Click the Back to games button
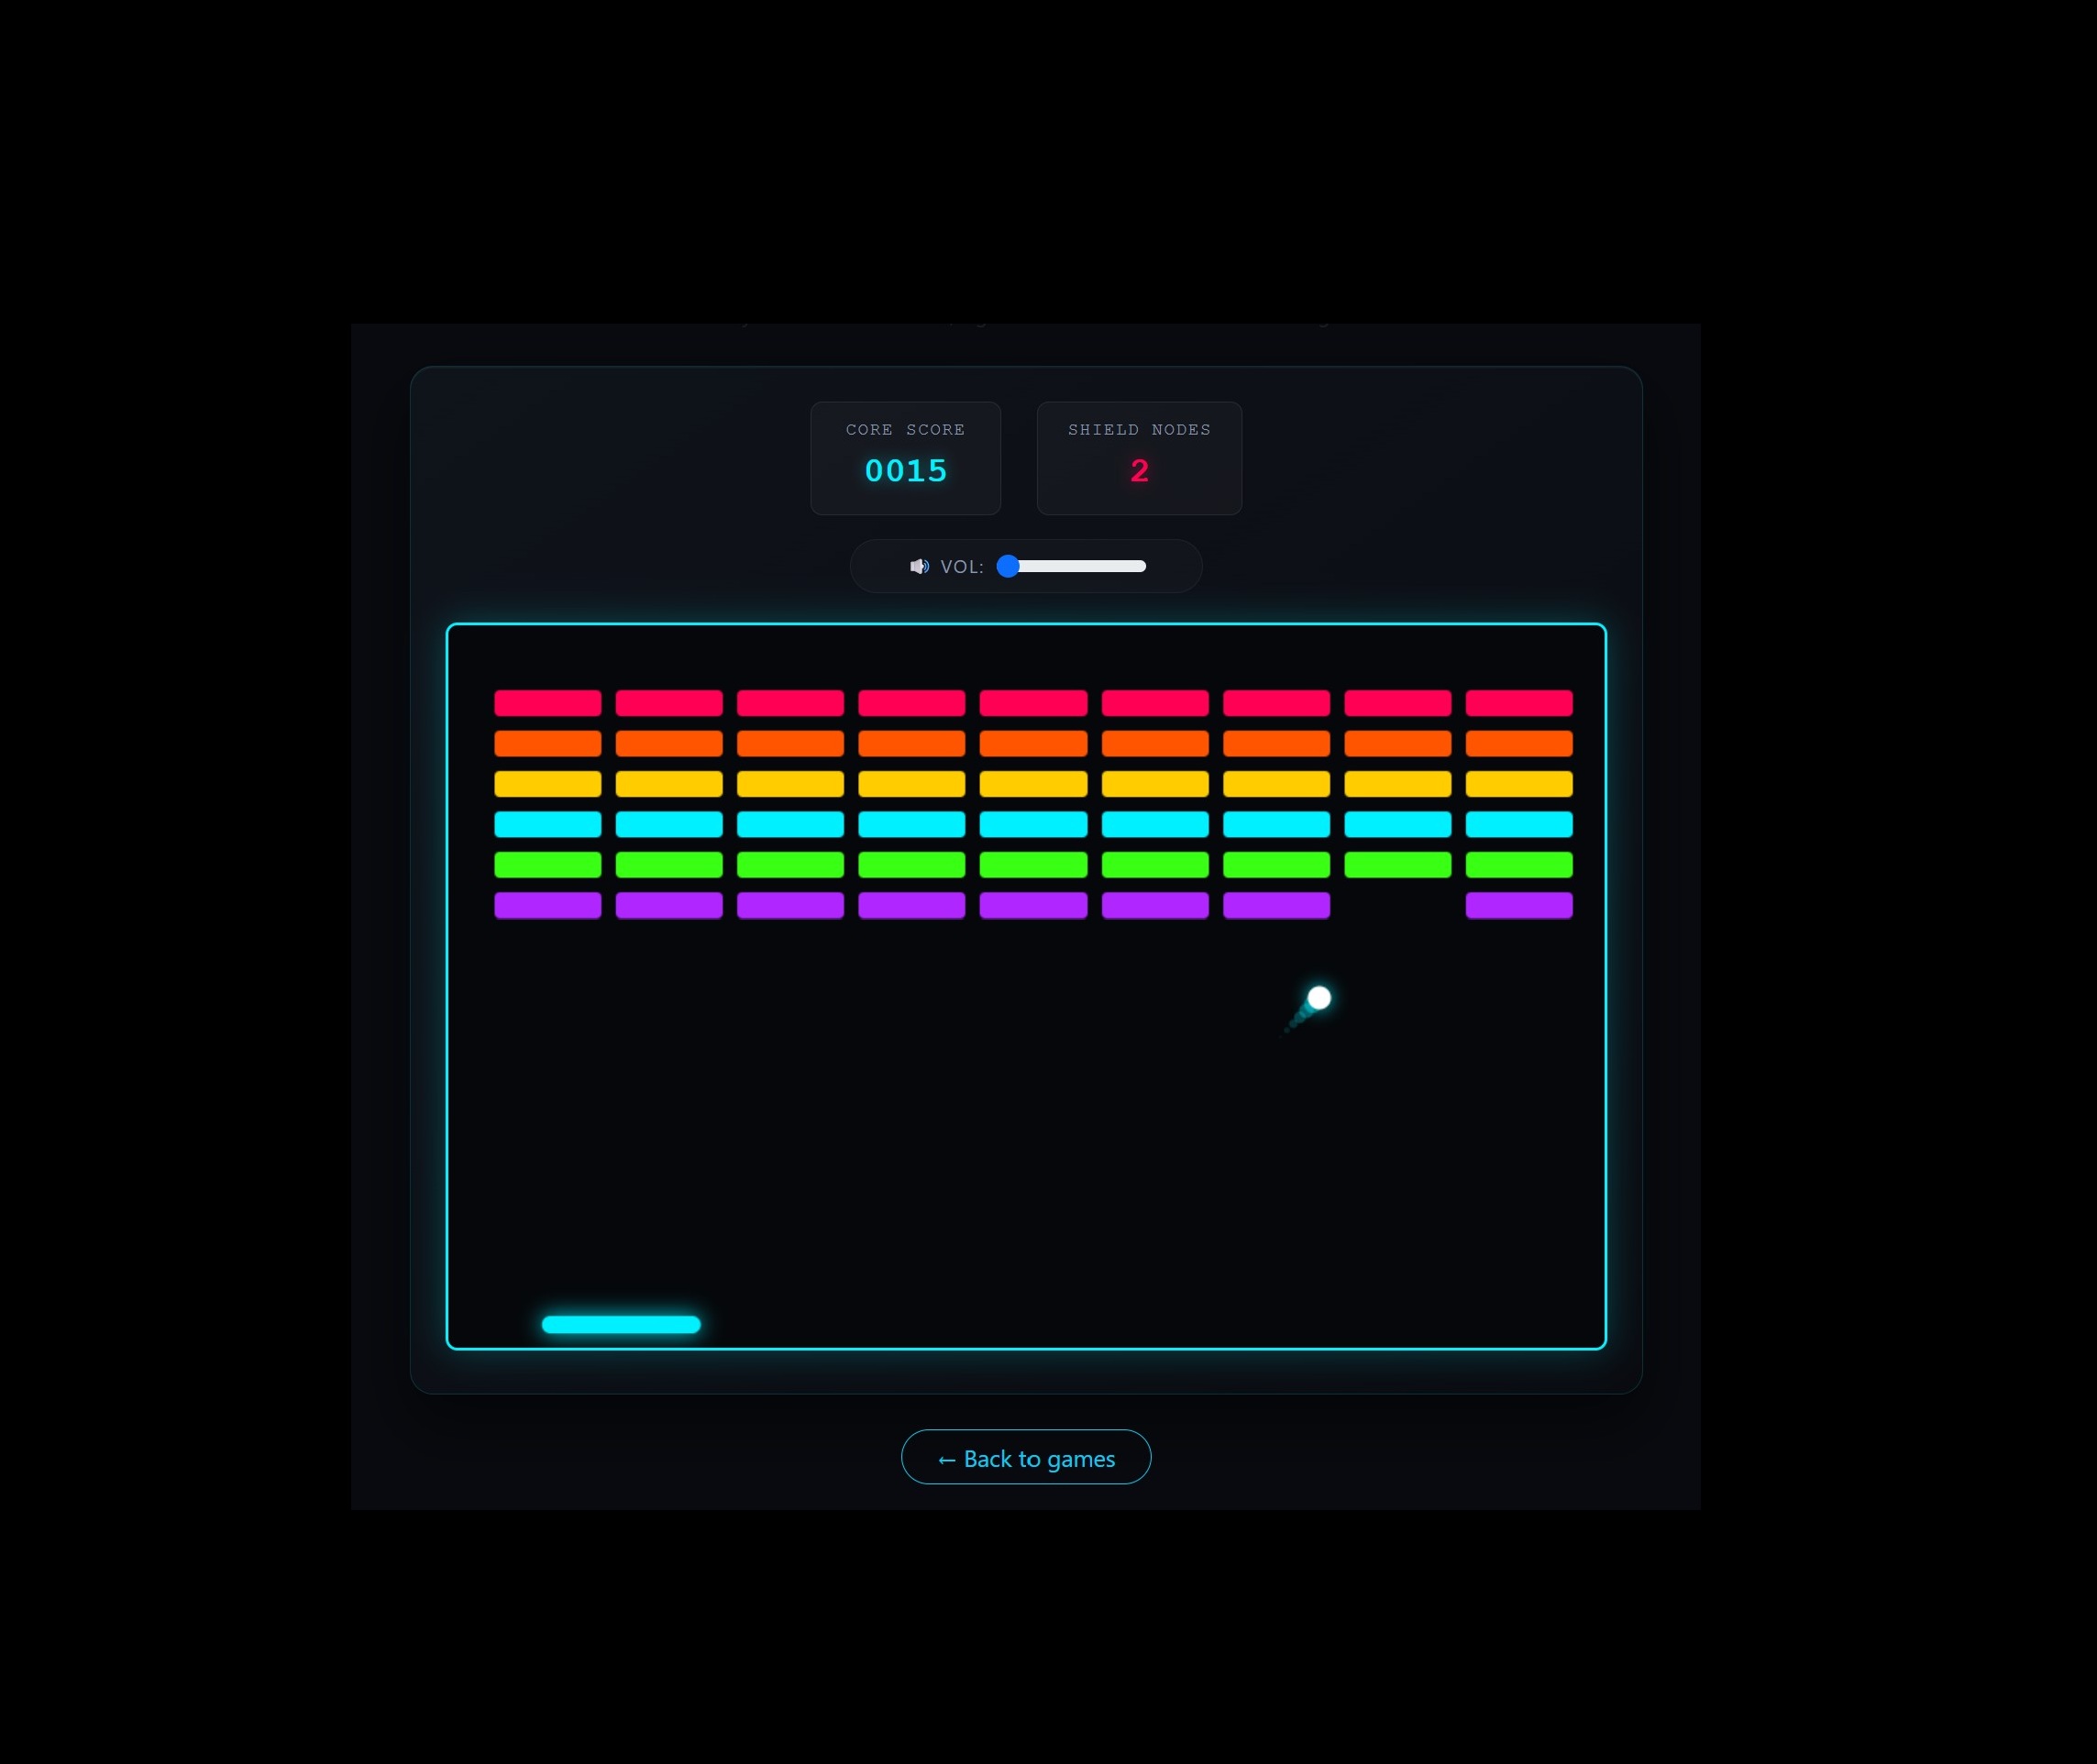The height and width of the screenshot is (1764, 2097). (1026, 1457)
